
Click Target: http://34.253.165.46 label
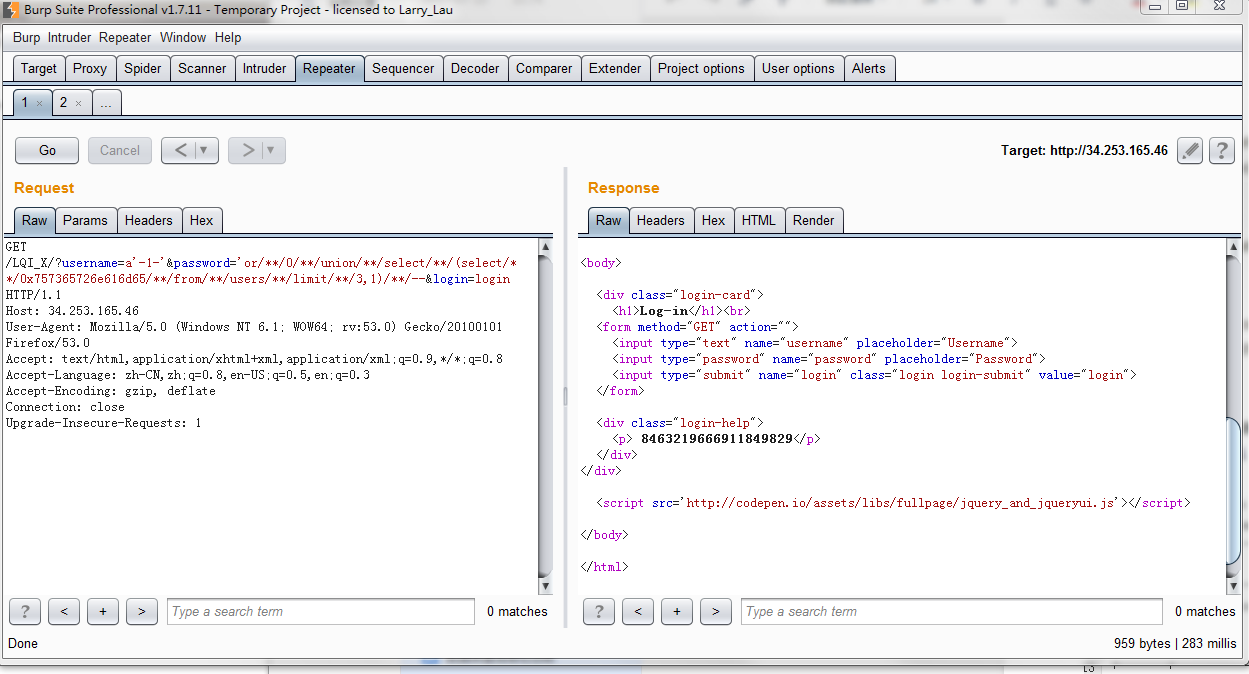pos(1084,151)
